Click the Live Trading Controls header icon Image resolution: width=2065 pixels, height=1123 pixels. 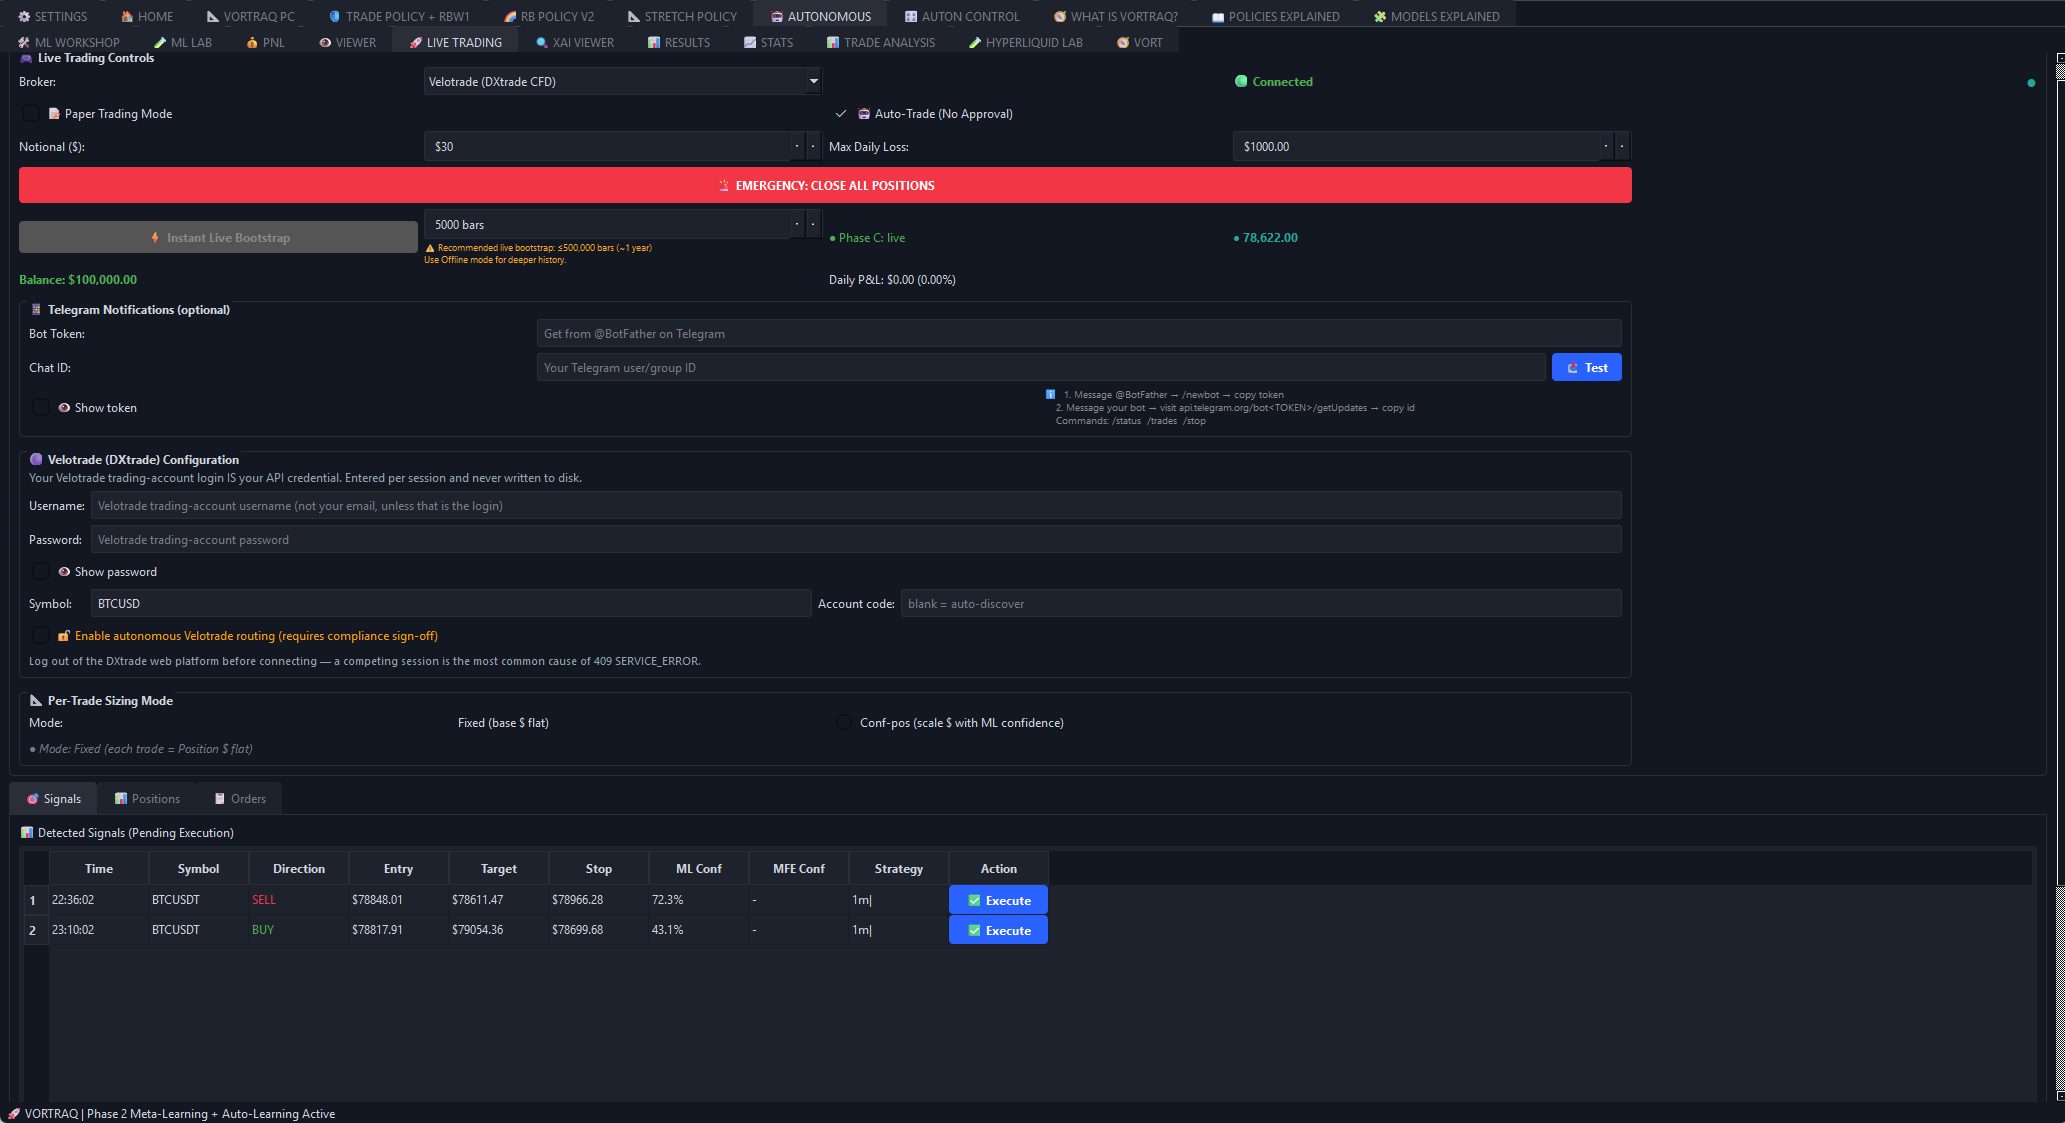coord(26,58)
